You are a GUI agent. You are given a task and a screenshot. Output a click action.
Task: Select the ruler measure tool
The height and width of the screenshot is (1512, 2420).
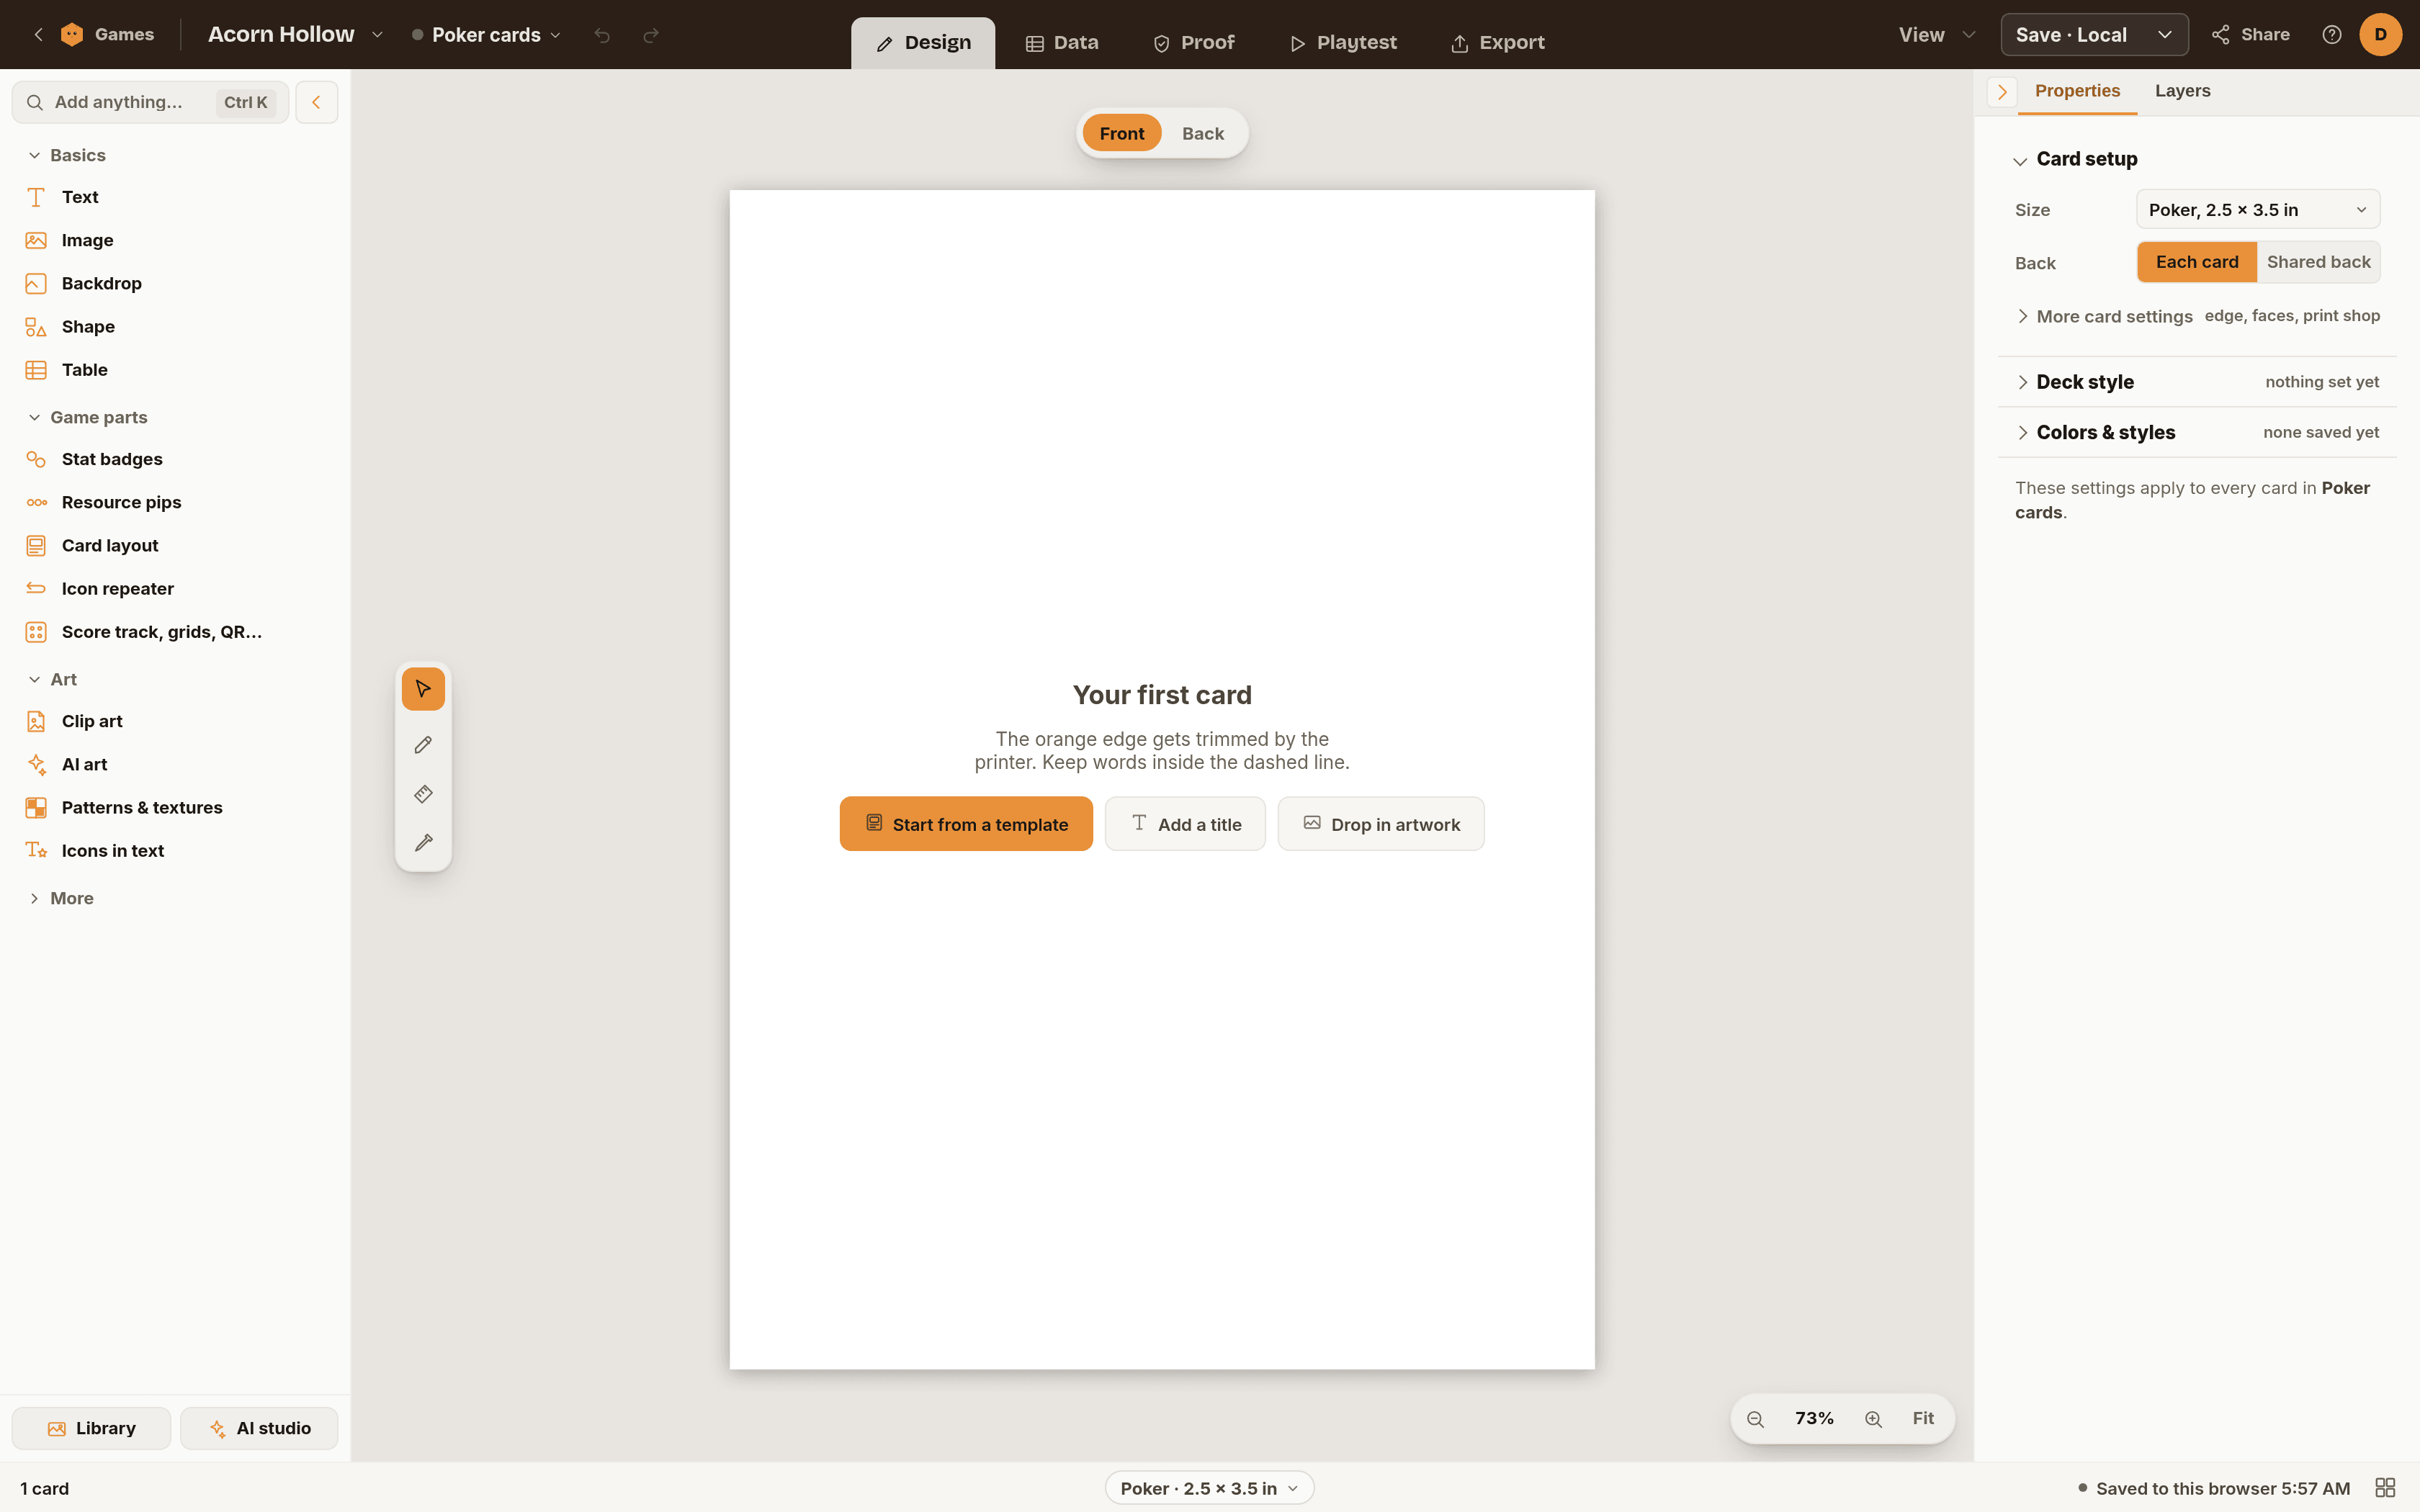coord(423,794)
